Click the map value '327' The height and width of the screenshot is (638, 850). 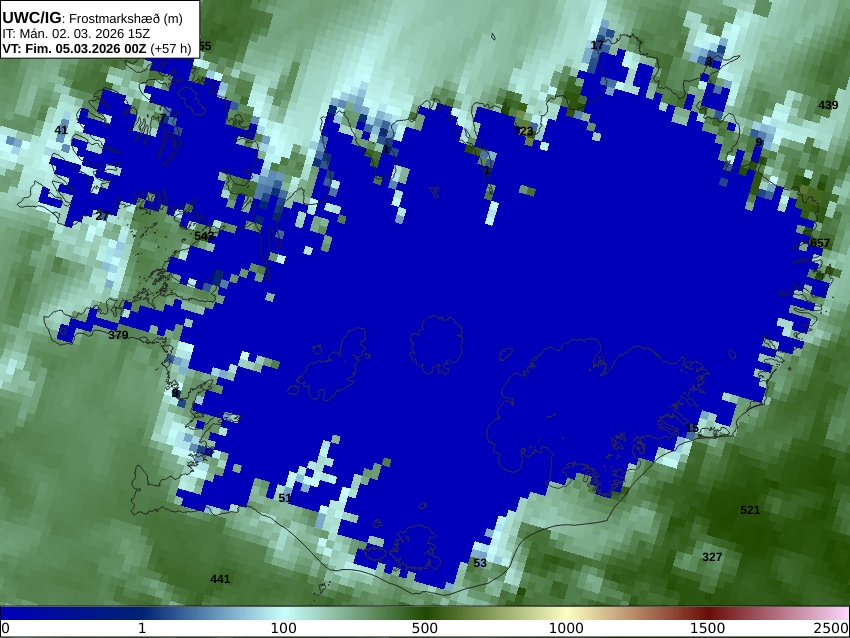tap(712, 557)
